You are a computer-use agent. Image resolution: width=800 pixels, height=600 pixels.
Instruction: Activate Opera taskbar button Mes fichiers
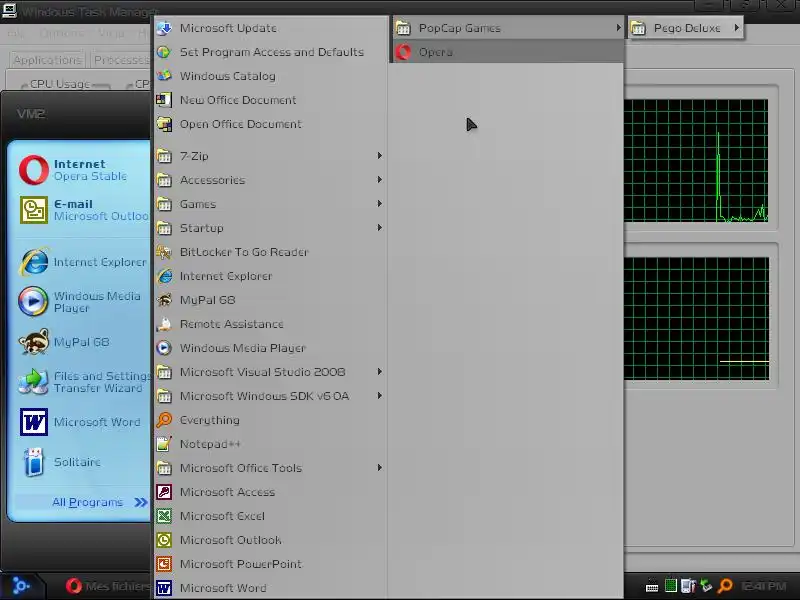click(x=108, y=586)
